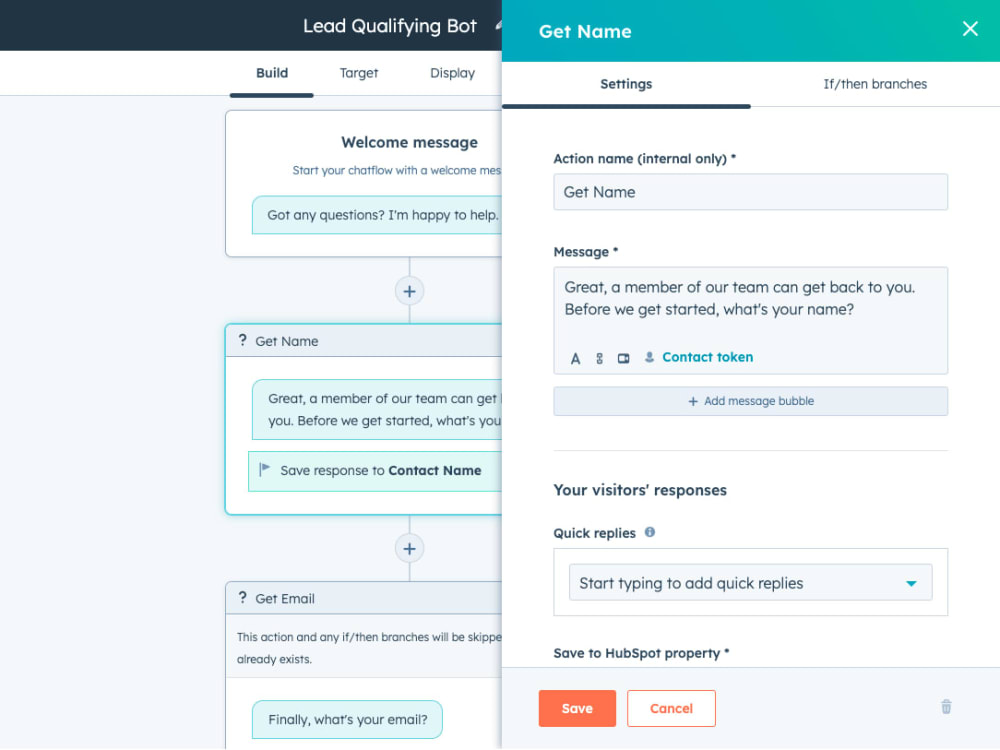1000x750 pixels.
Task: Click the question mark on the Get Email card
Action: coord(242,598)
